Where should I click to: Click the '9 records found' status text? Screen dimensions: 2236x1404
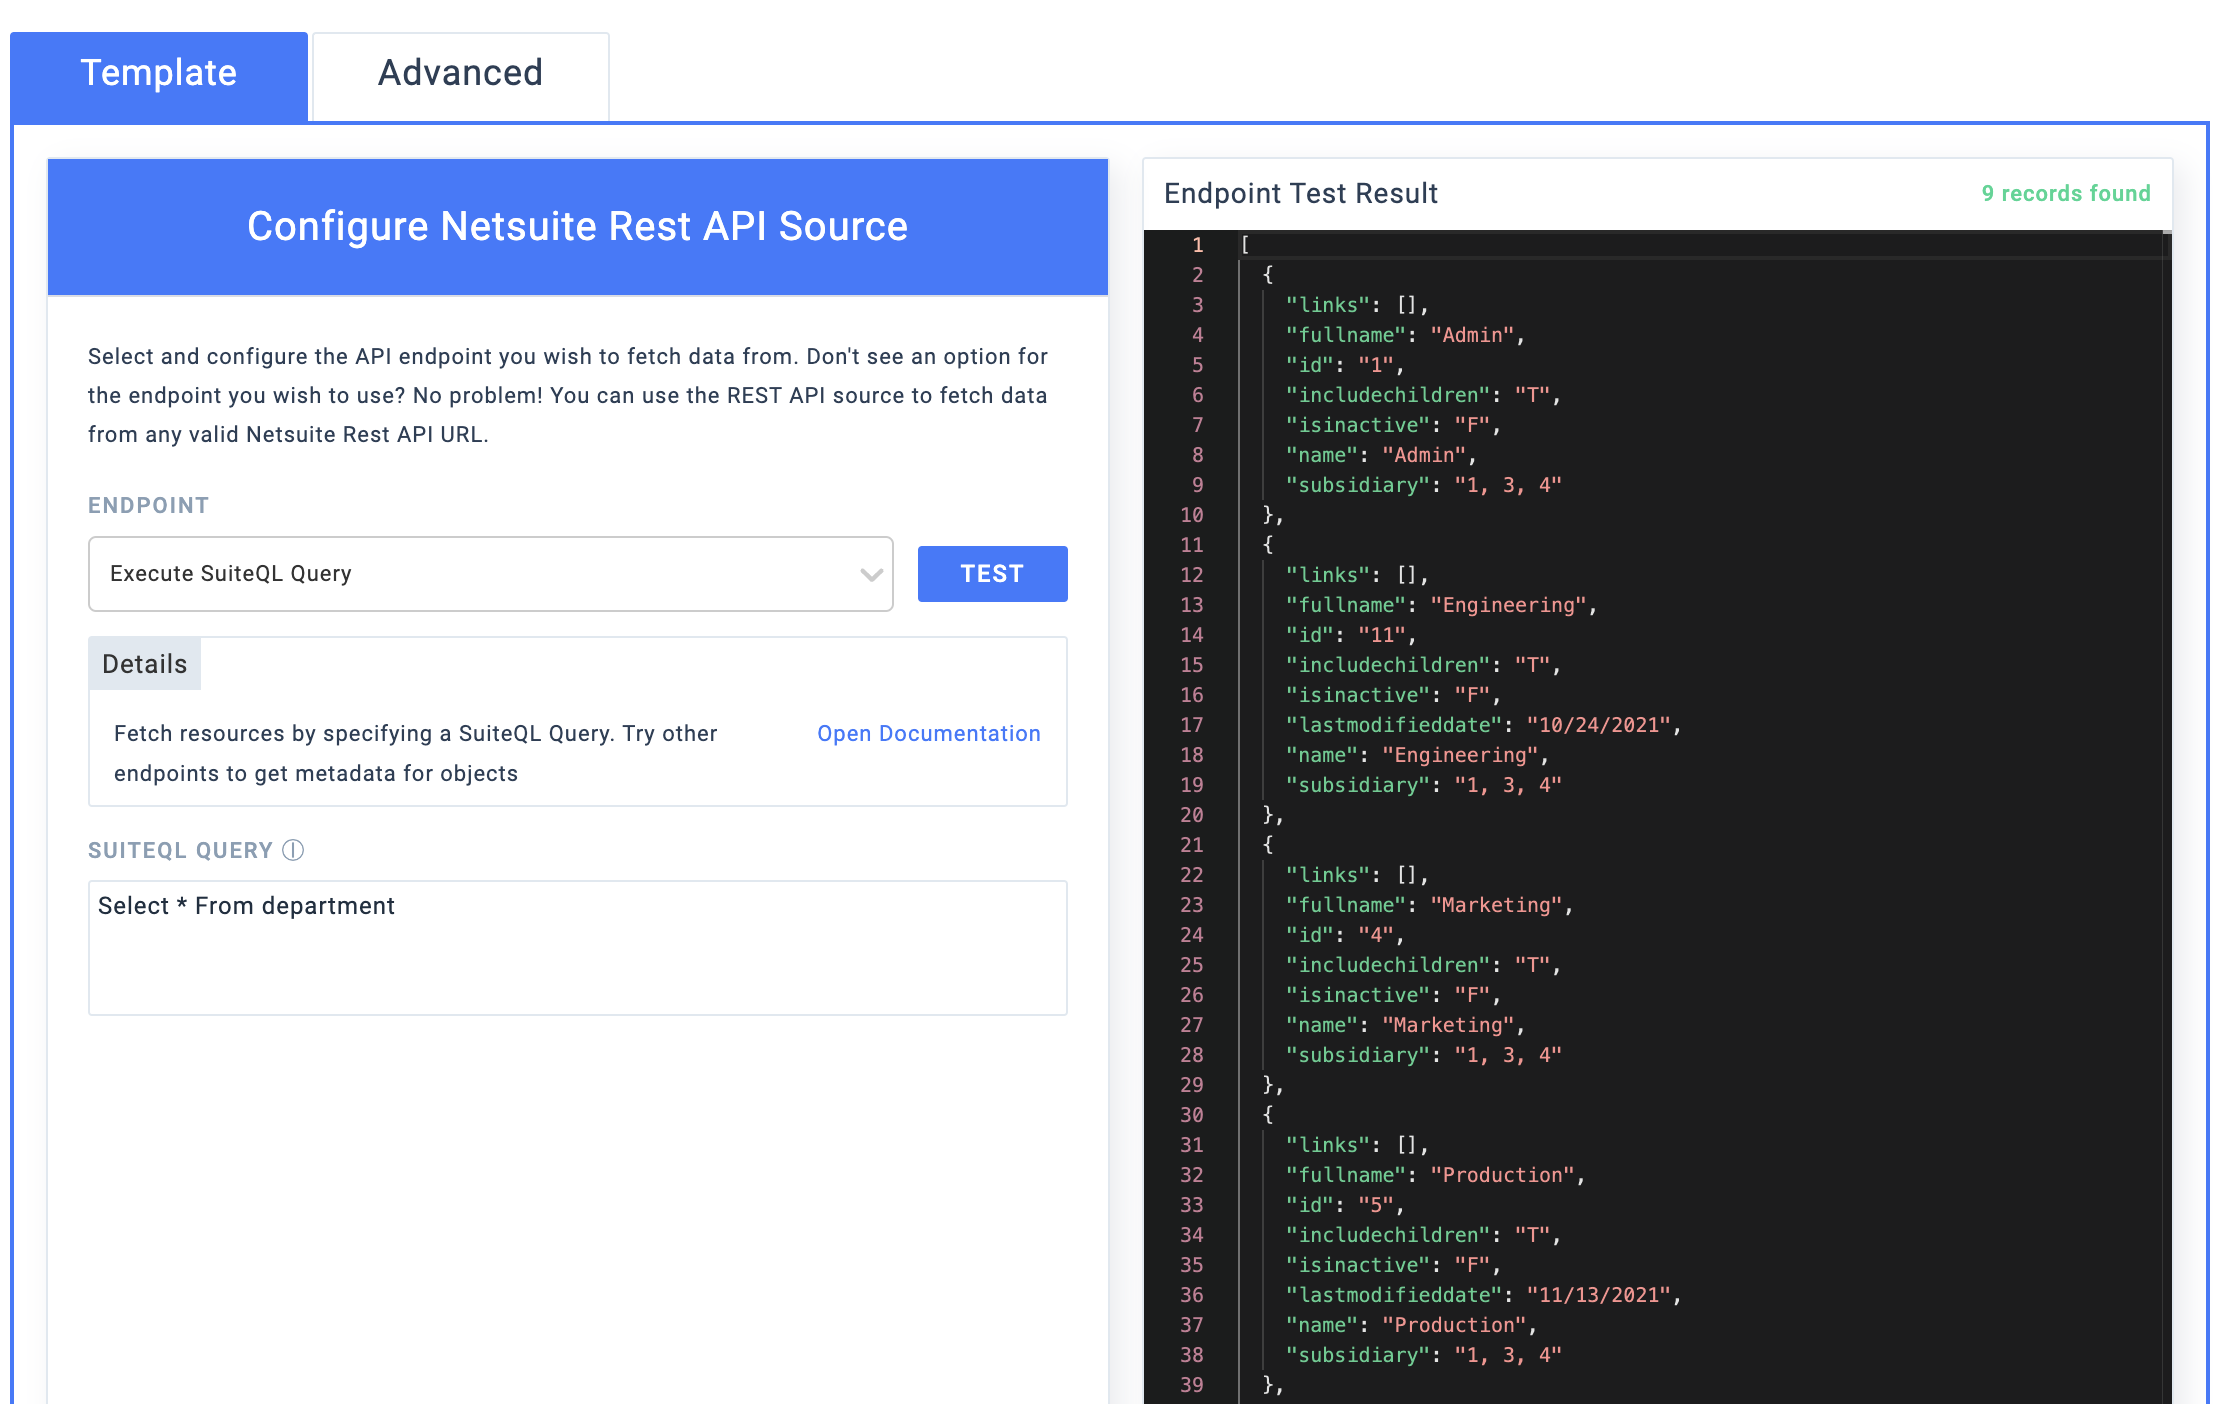(x=2066, y=194)
